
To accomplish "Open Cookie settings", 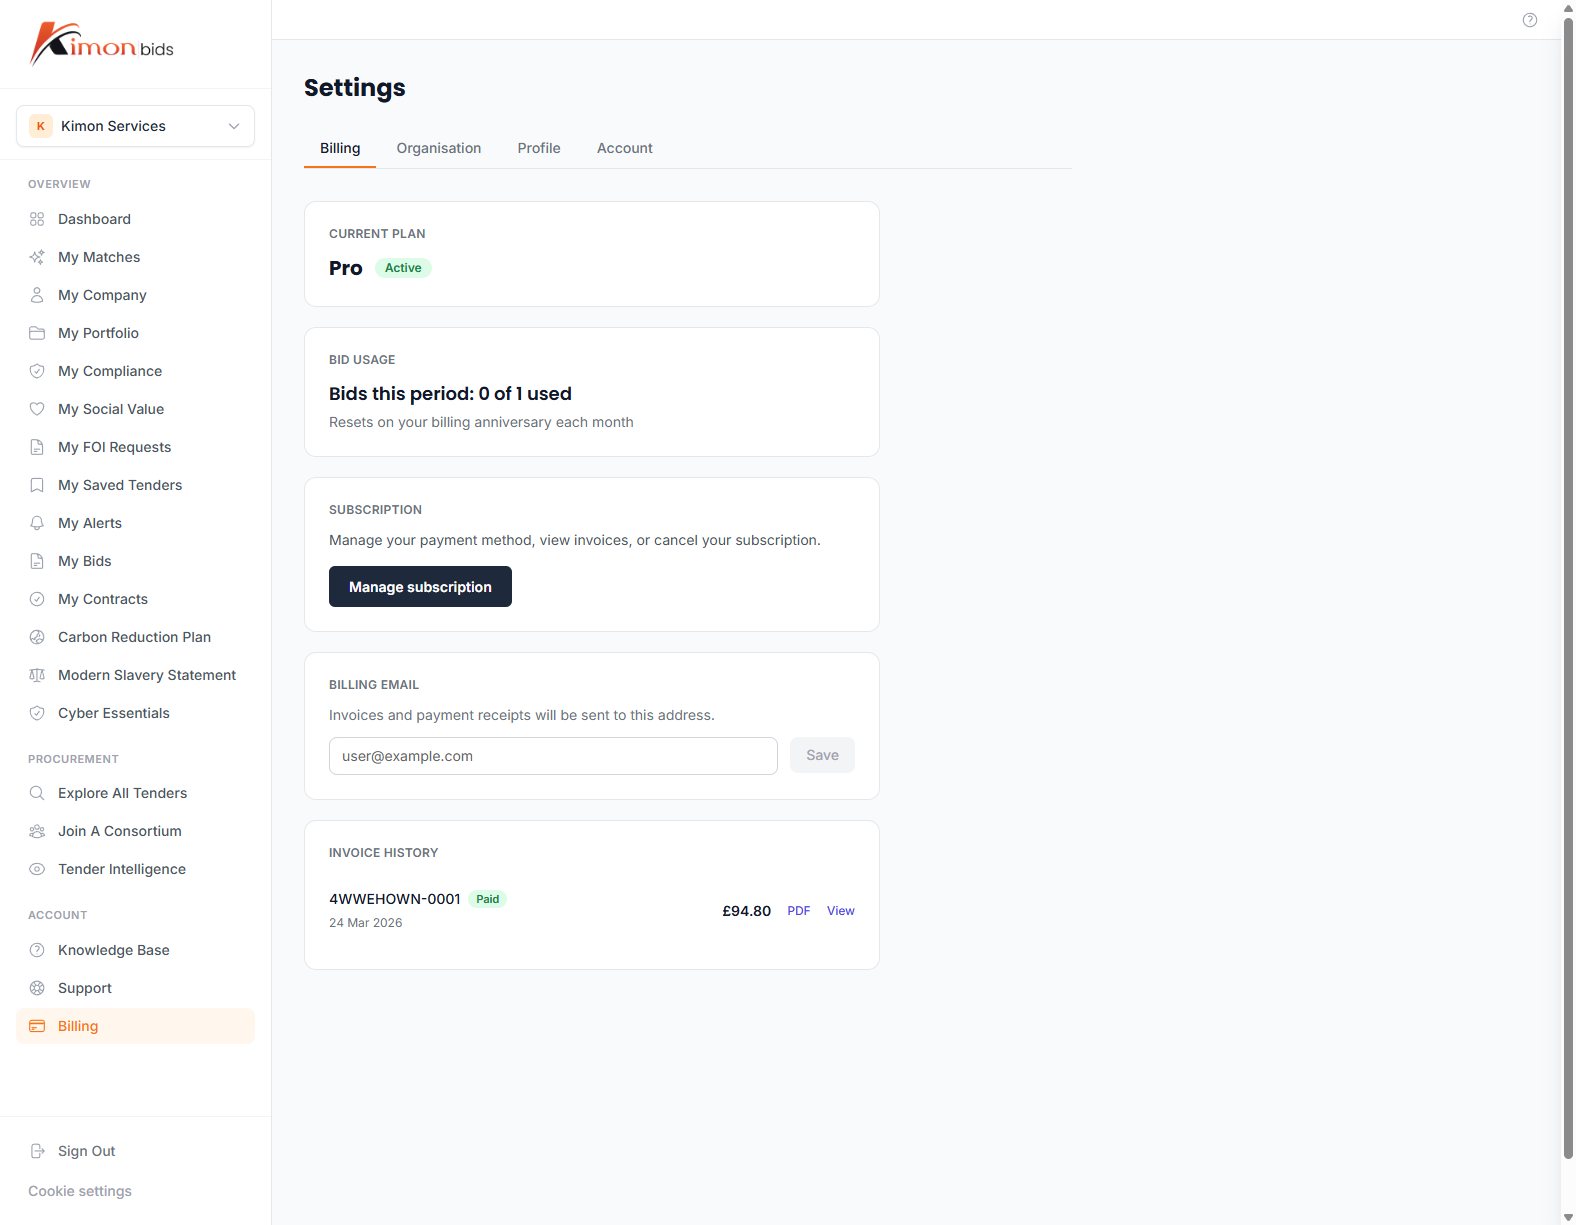I will click(x=80, y=1191).
